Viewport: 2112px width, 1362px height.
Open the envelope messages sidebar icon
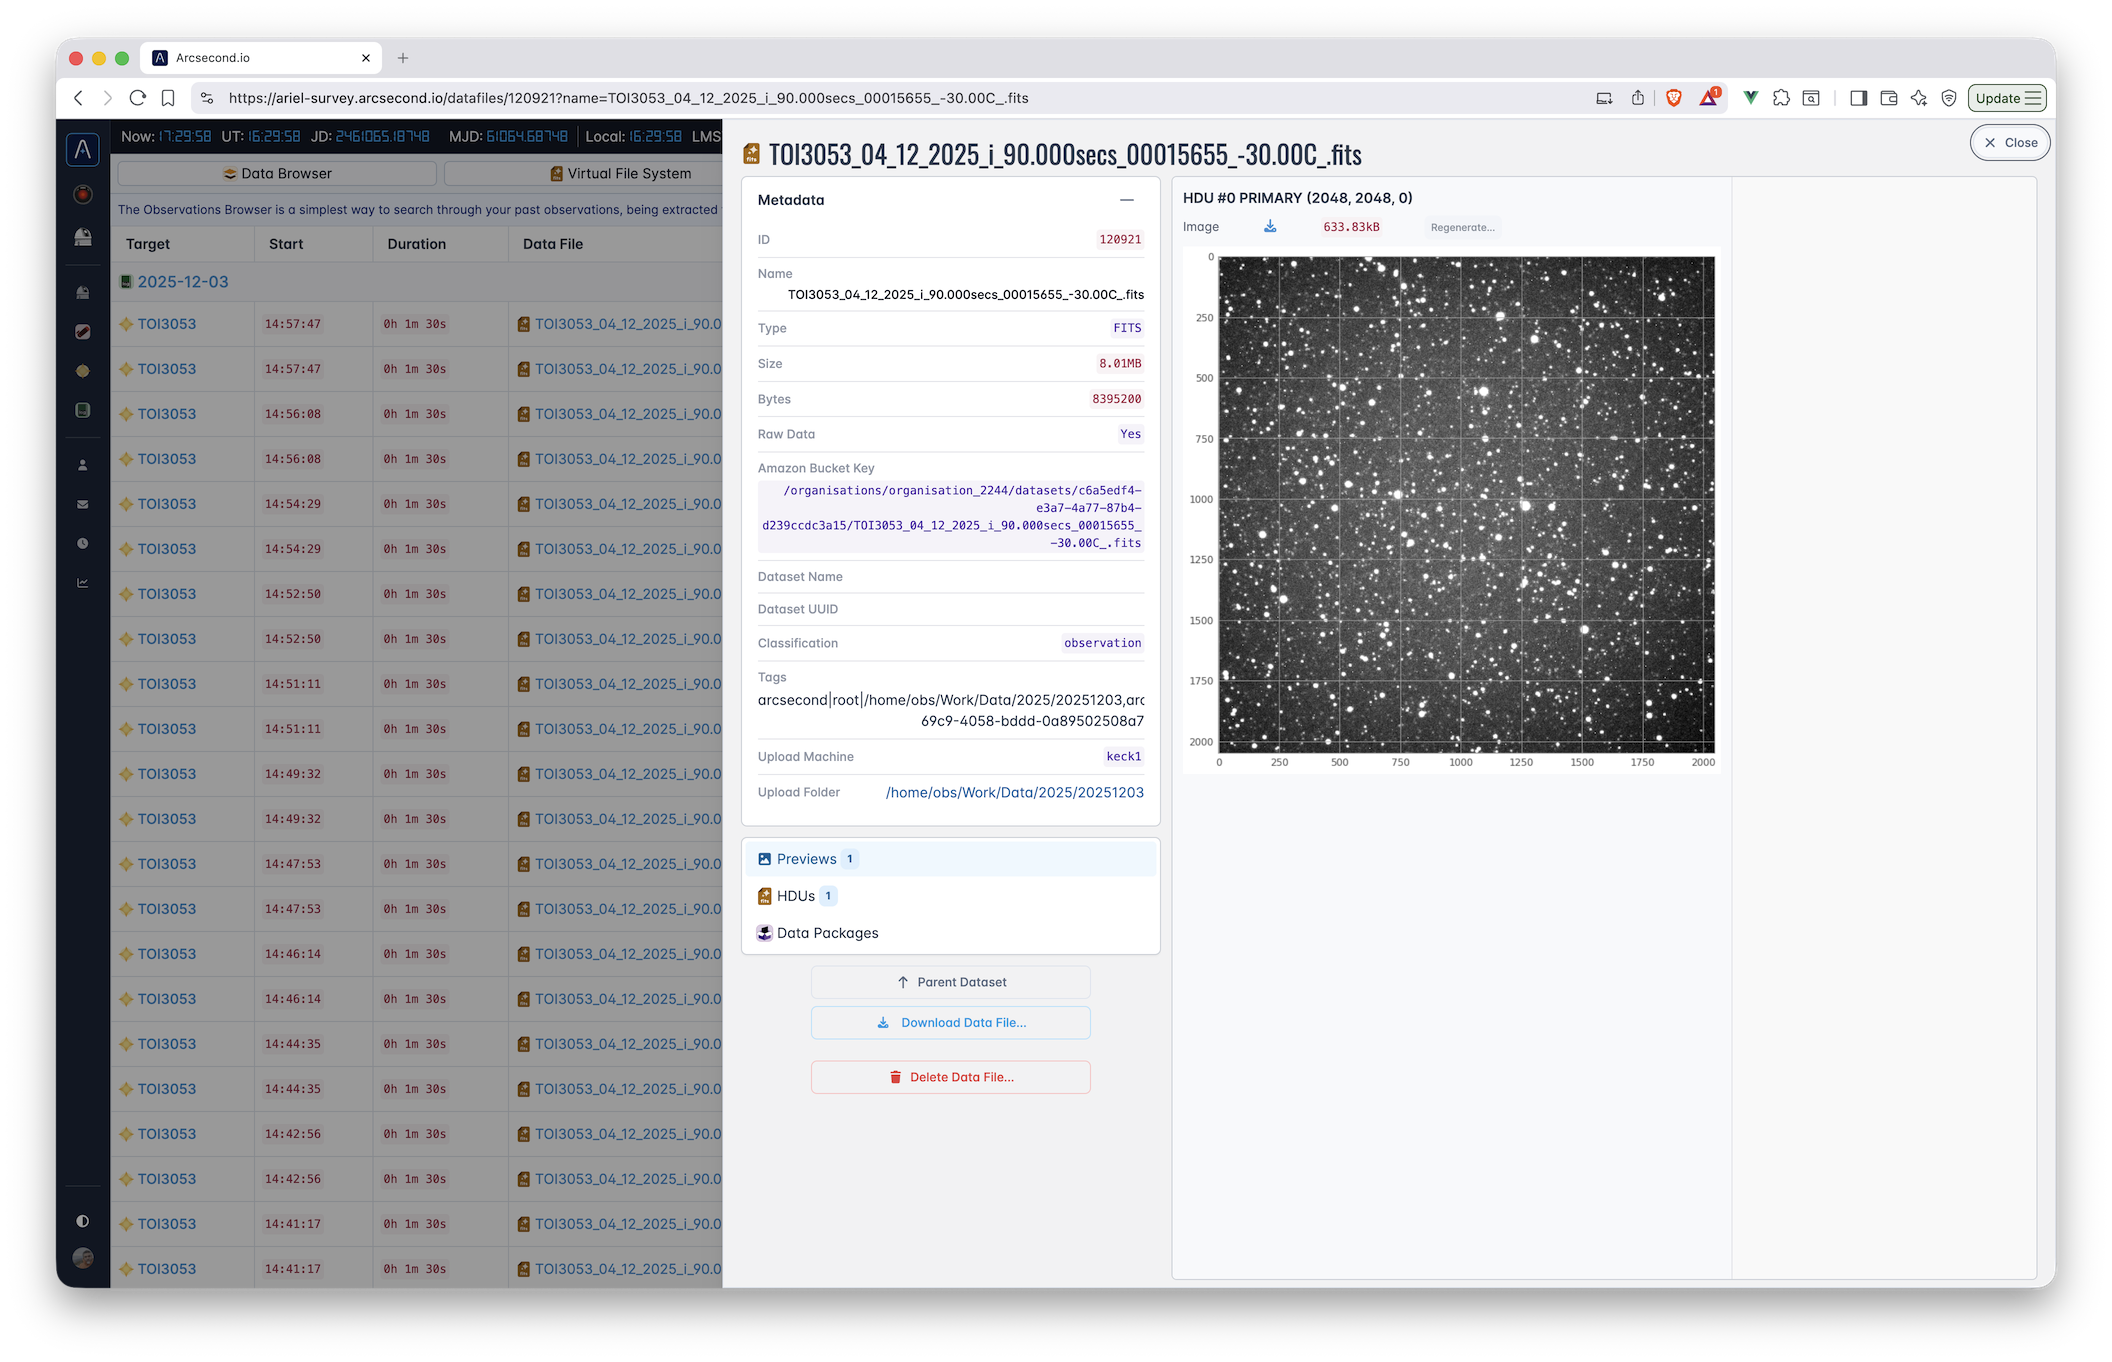click(83, 504)
